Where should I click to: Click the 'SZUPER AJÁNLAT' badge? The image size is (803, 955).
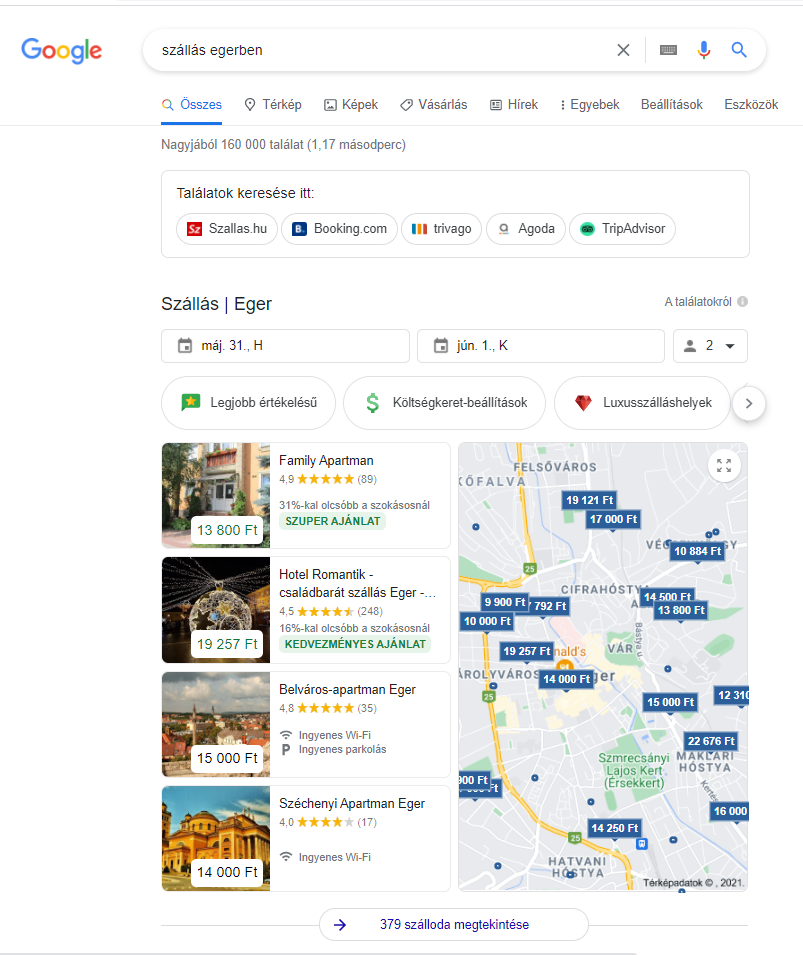332,521
